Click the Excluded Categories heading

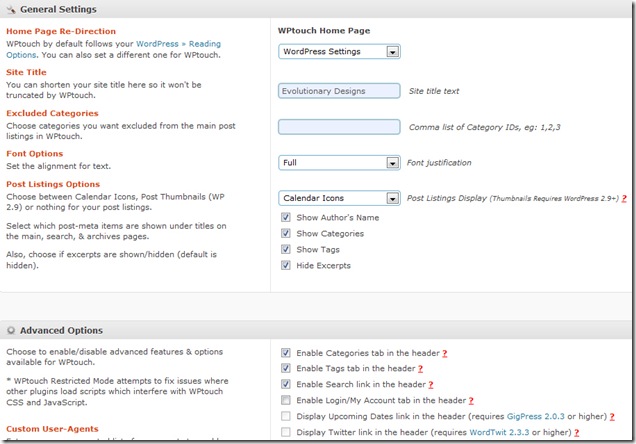coord(52,113)
